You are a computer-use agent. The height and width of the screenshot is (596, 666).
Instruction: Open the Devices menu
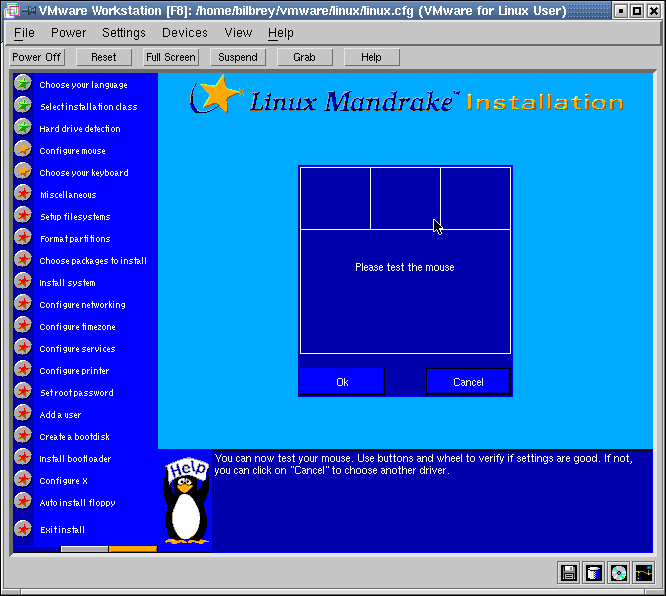click(x=185, y=33)
